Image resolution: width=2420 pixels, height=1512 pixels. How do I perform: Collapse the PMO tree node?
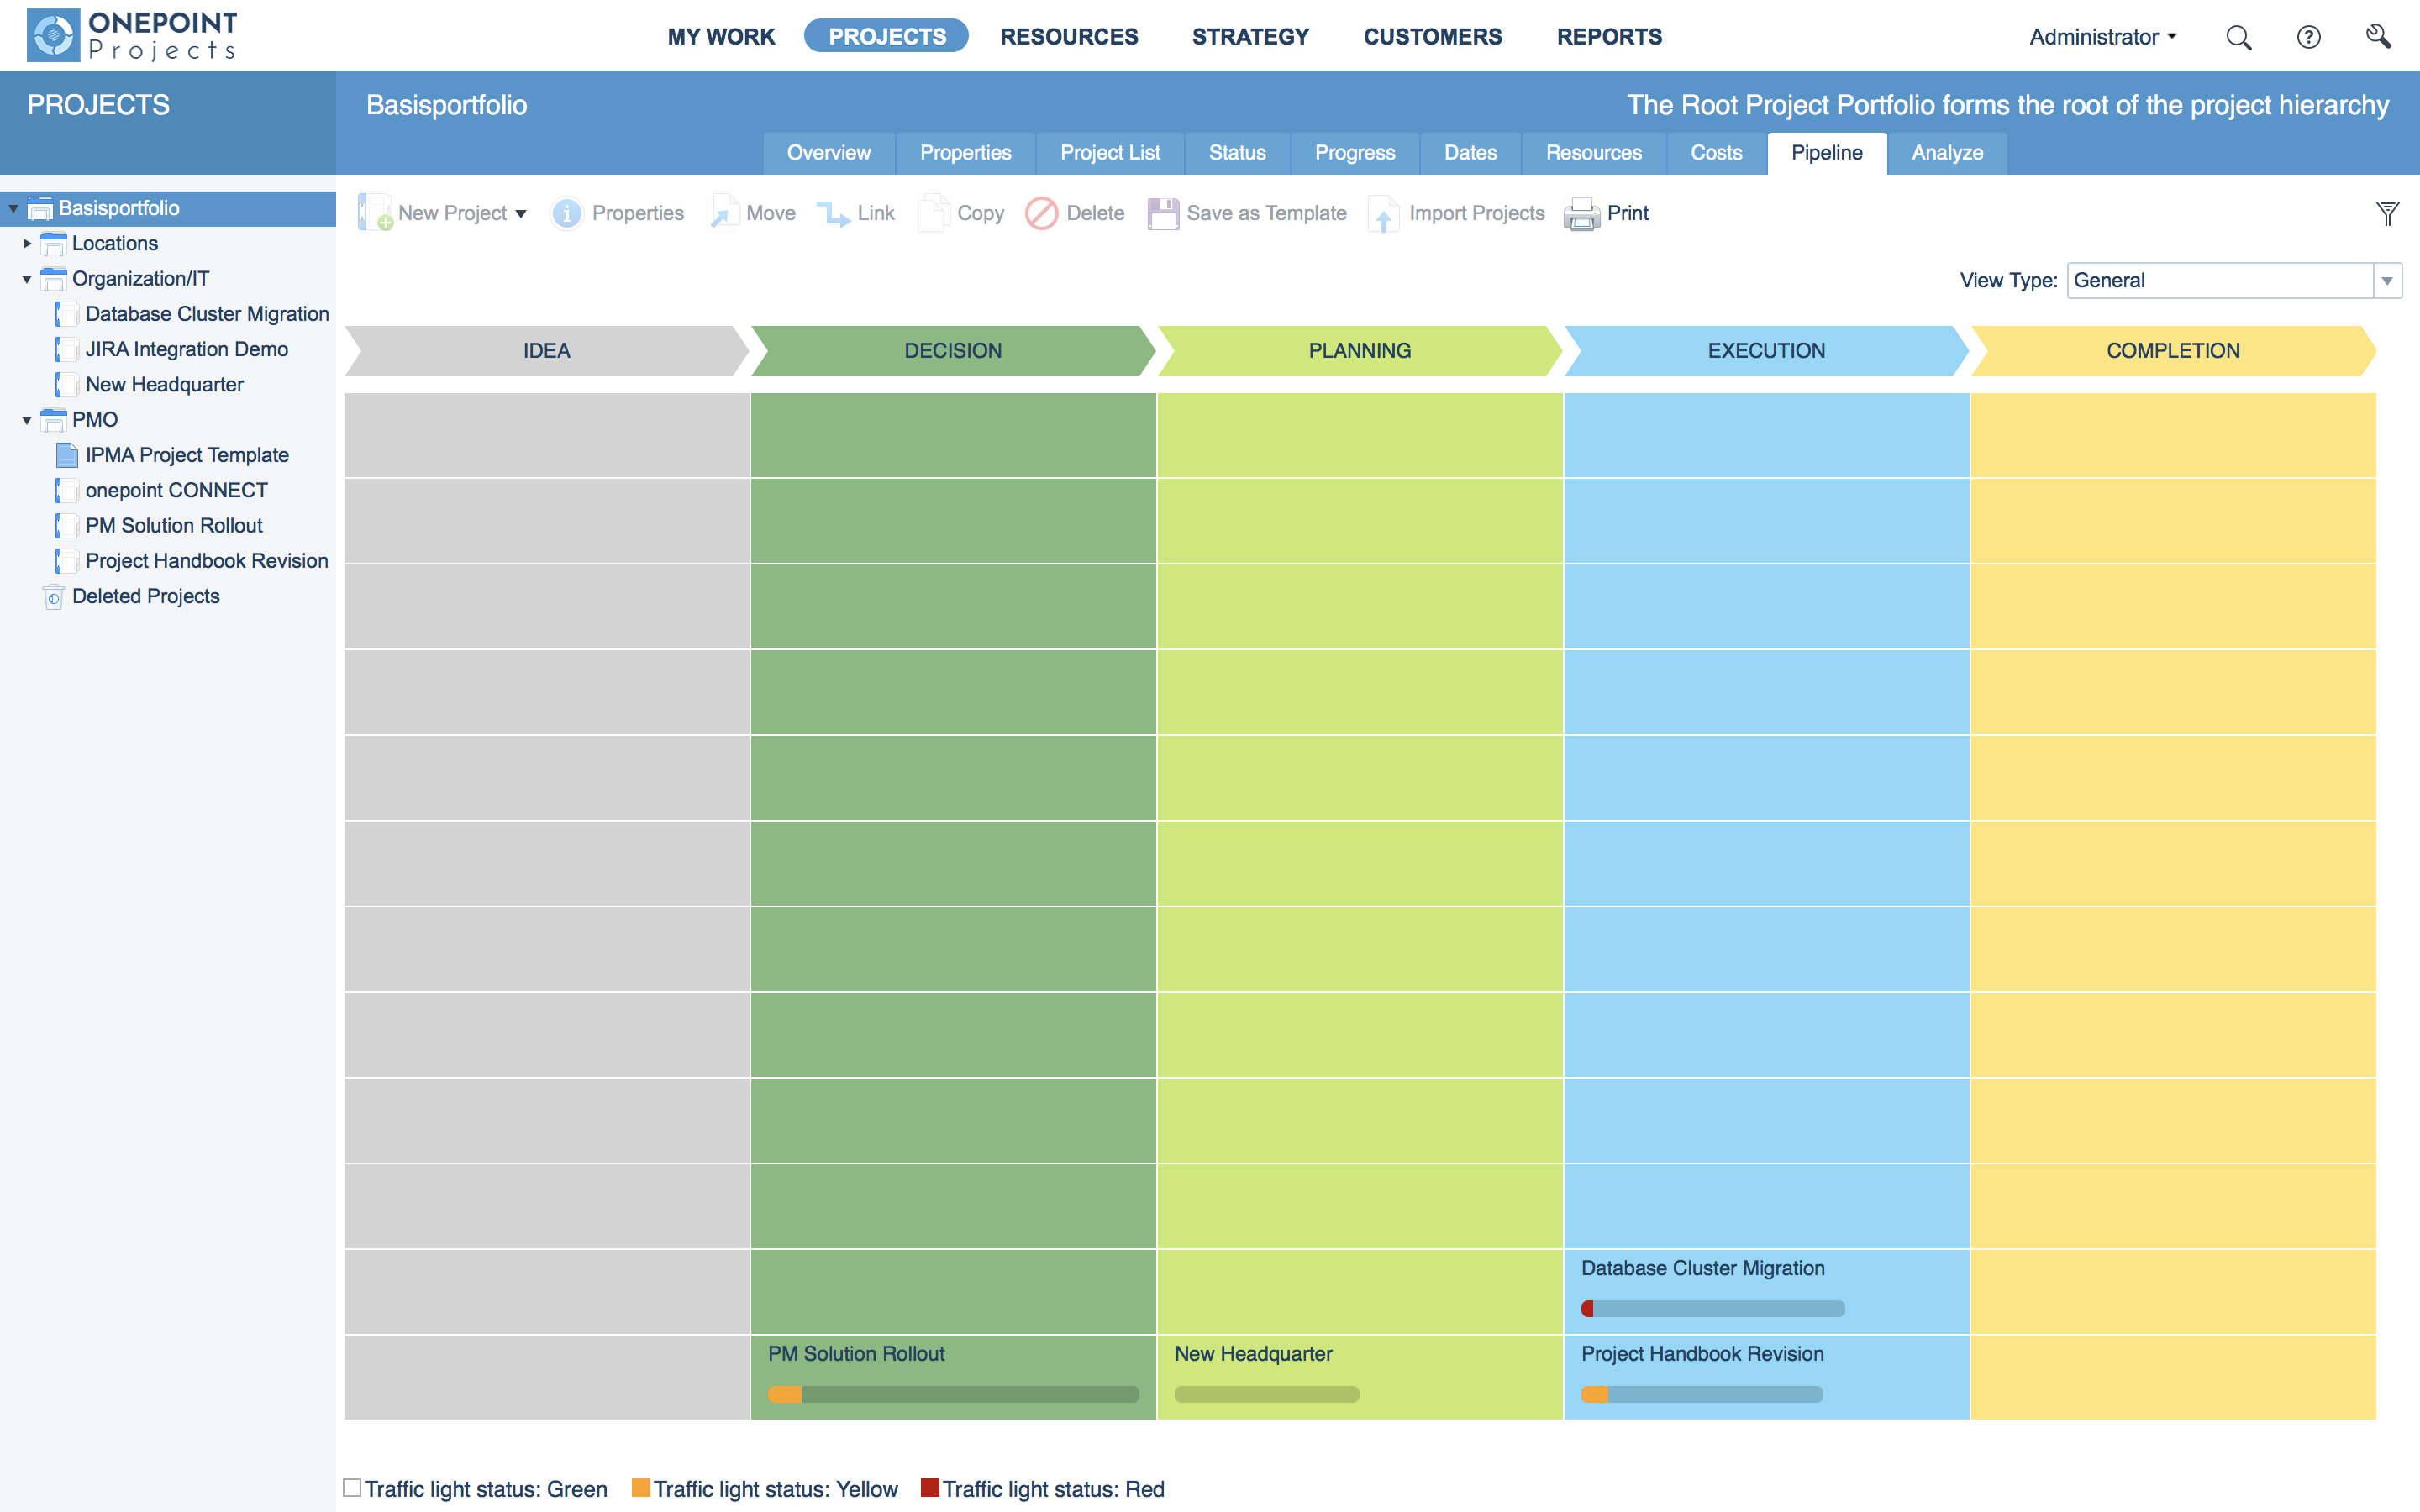click(x=27, y=420)
